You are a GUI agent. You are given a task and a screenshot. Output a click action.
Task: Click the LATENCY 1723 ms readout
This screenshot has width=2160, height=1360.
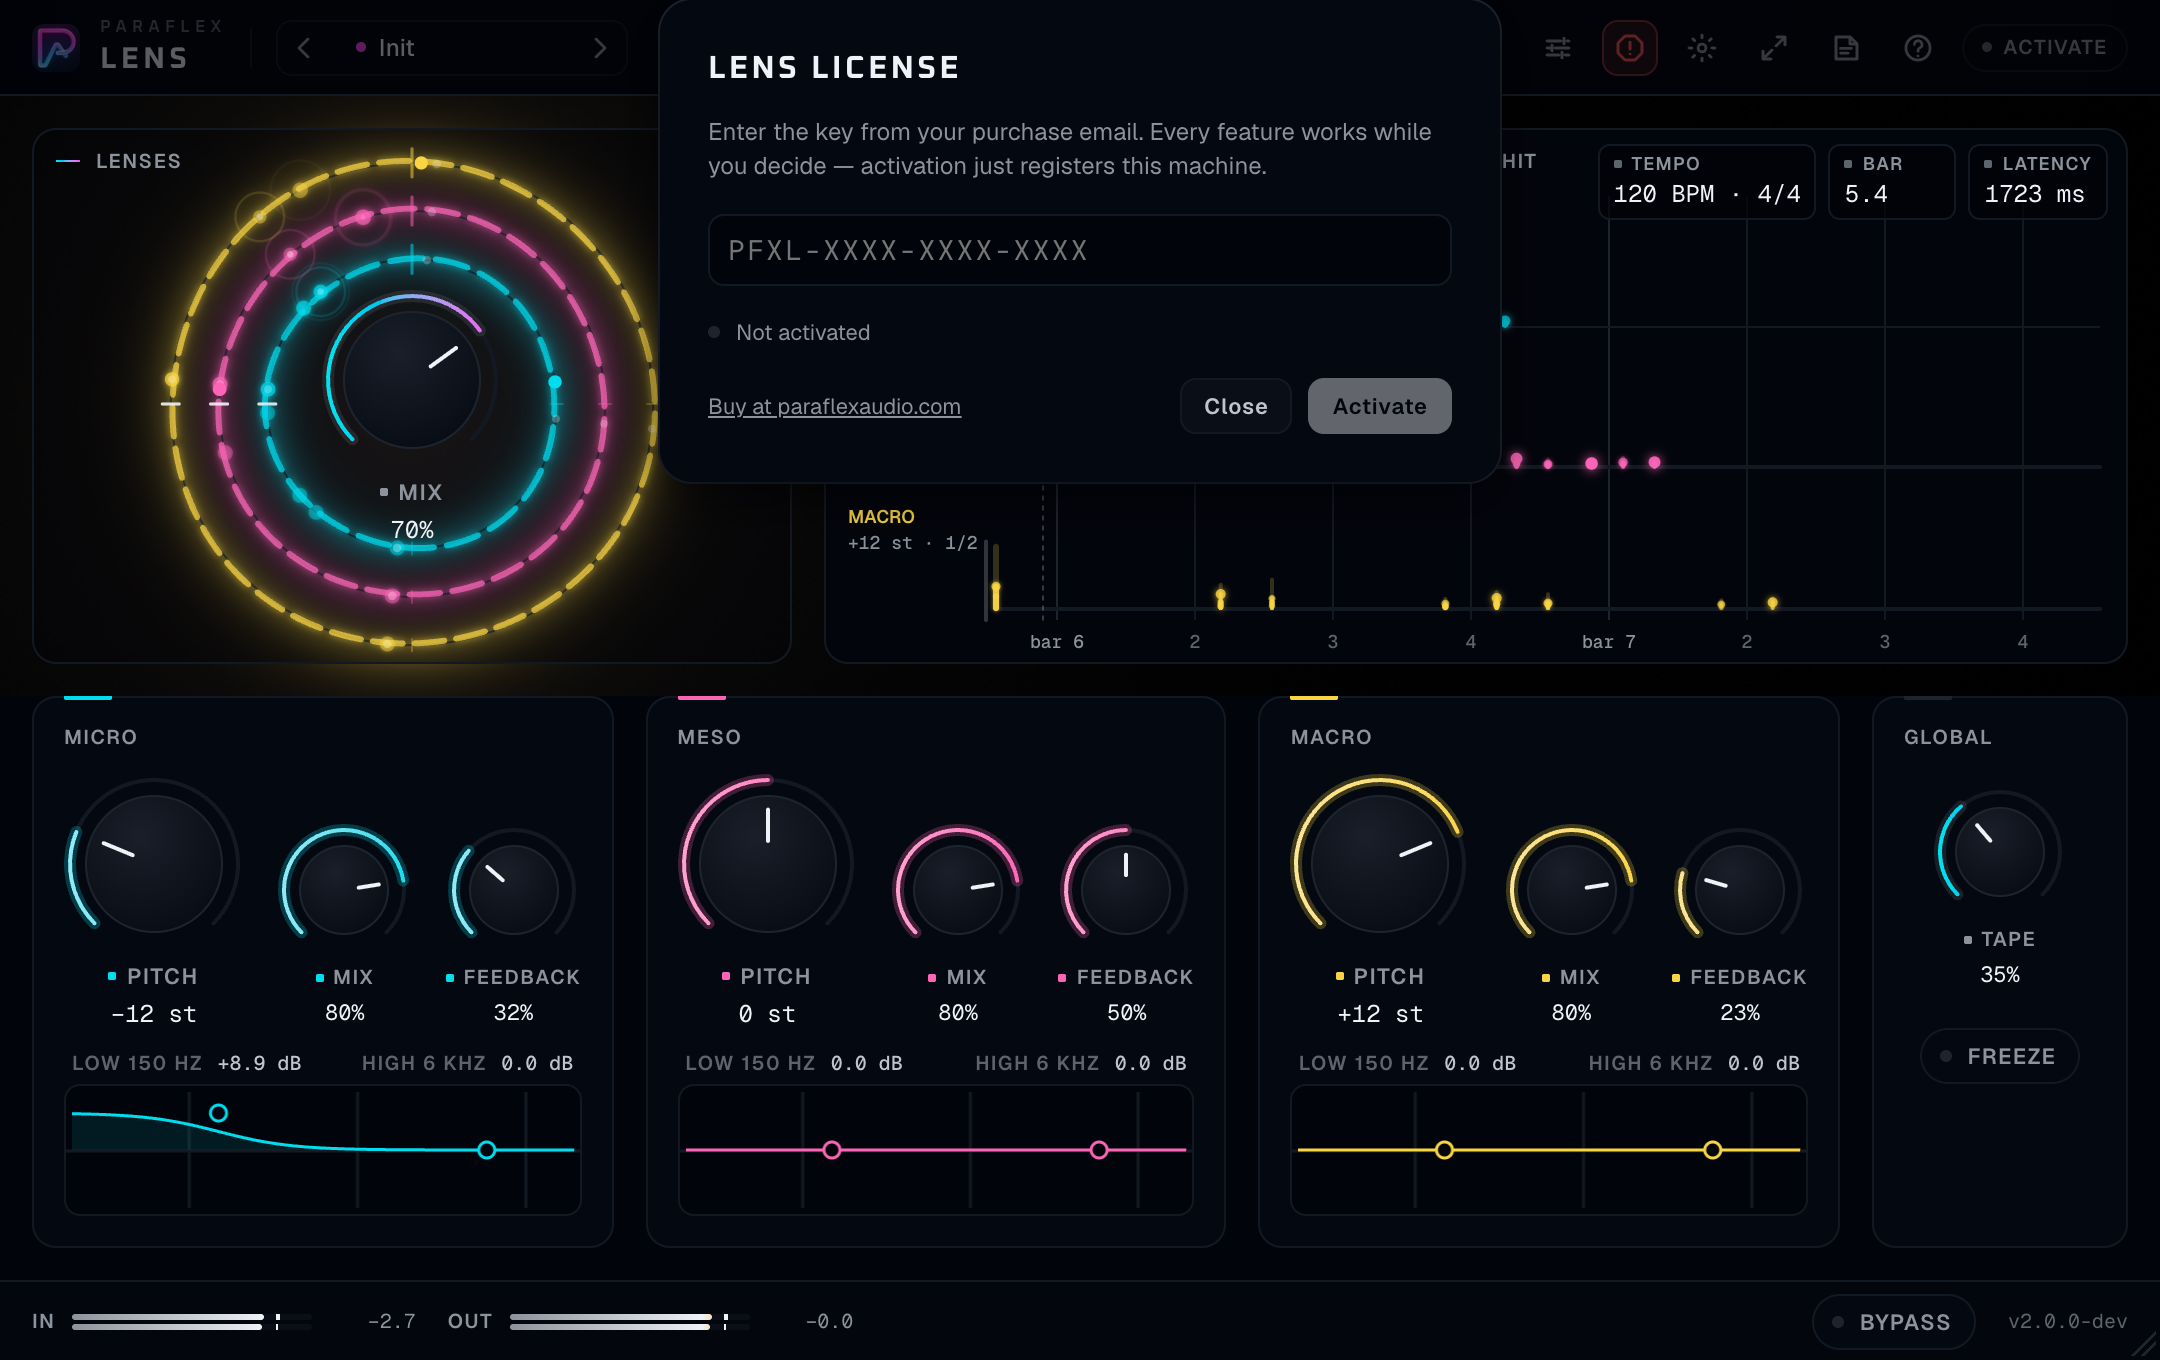pos(2037,181)
